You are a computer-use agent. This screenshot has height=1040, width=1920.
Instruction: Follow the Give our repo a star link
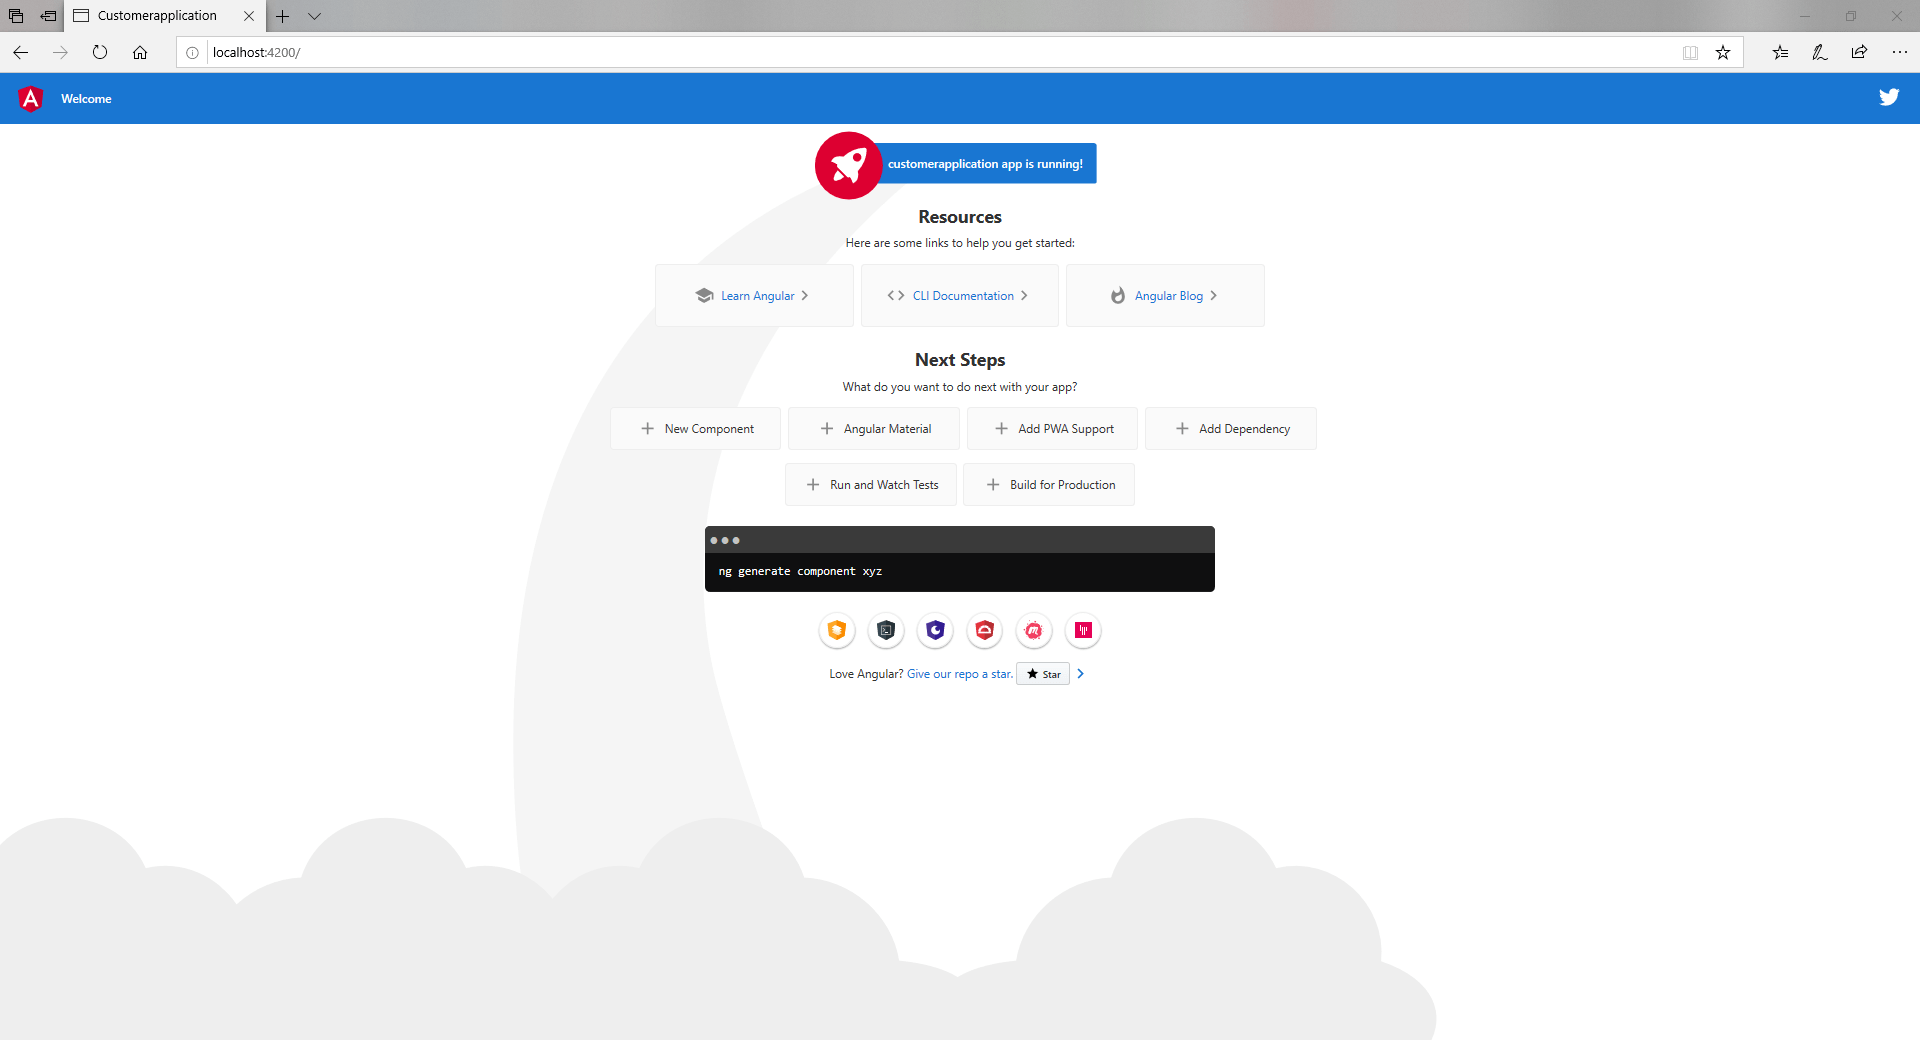[958, 673]
